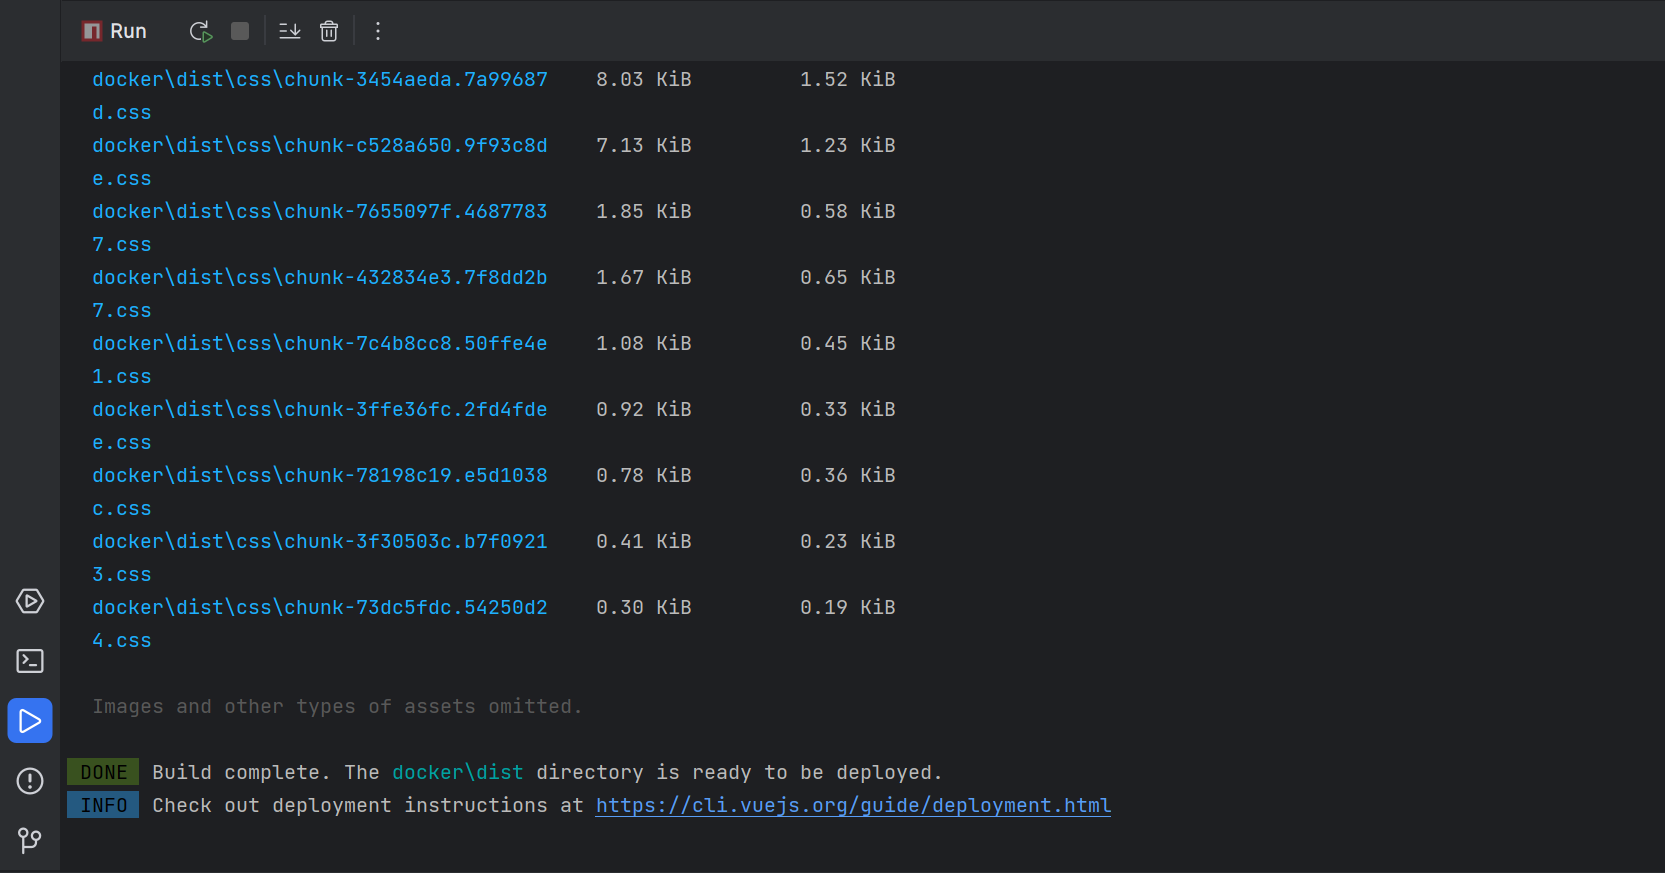The image size is (1665, 873).
Task: Open the chunk-3454aeda css file link
Action: 320,80
